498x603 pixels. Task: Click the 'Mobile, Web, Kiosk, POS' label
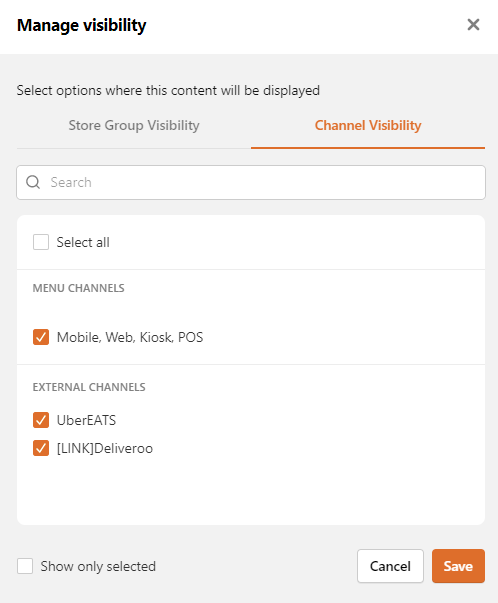(x=130, y=337)
